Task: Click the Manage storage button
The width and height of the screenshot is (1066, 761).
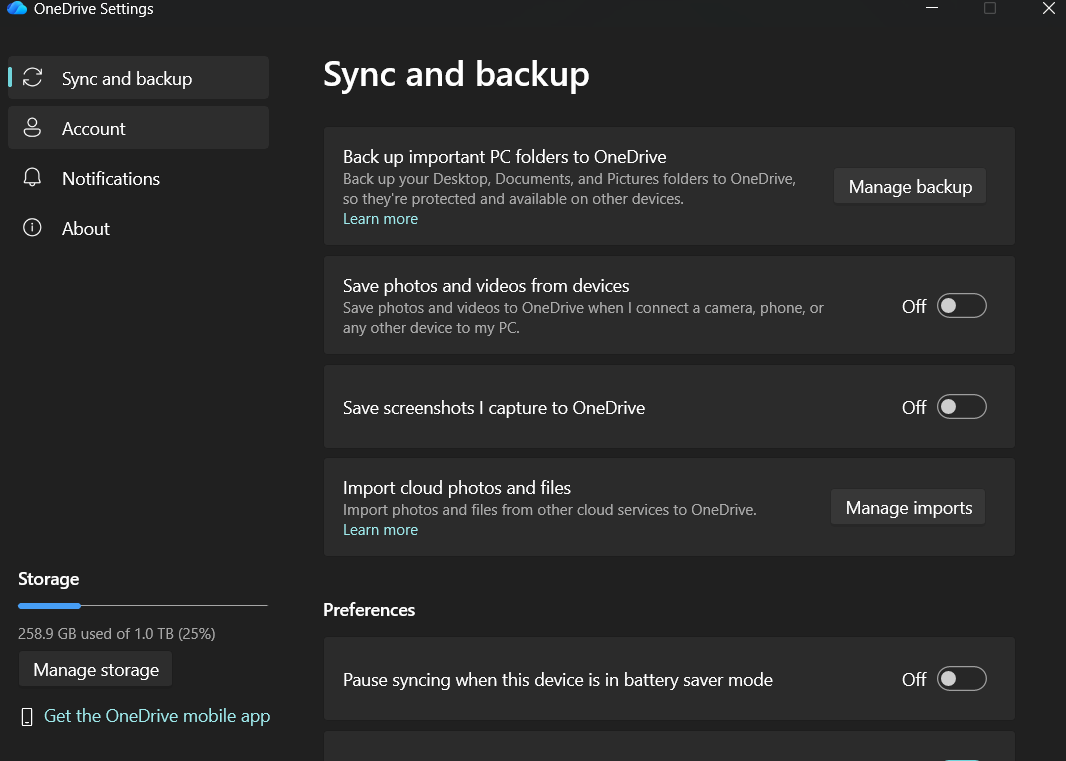Action: coord(96,670)
